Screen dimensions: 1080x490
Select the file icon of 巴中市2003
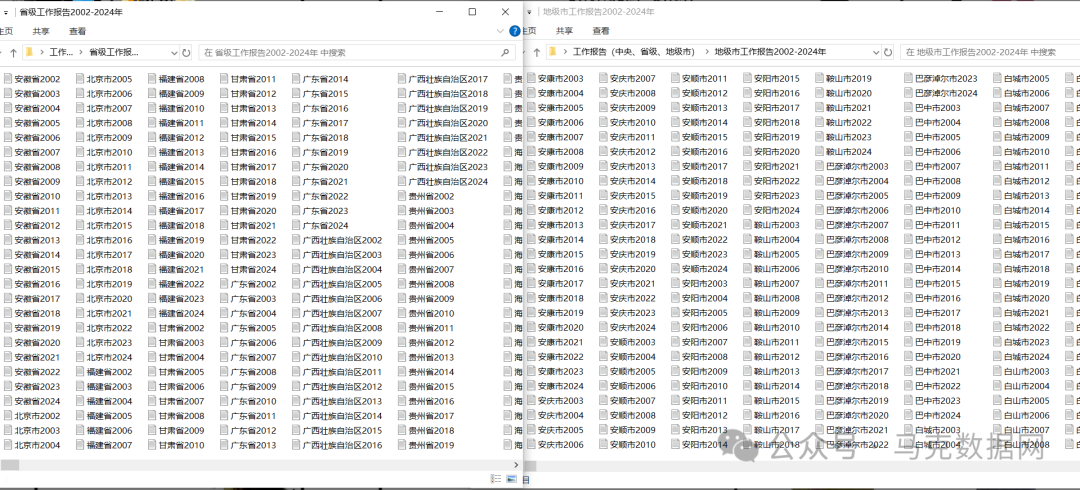point(908,108)
